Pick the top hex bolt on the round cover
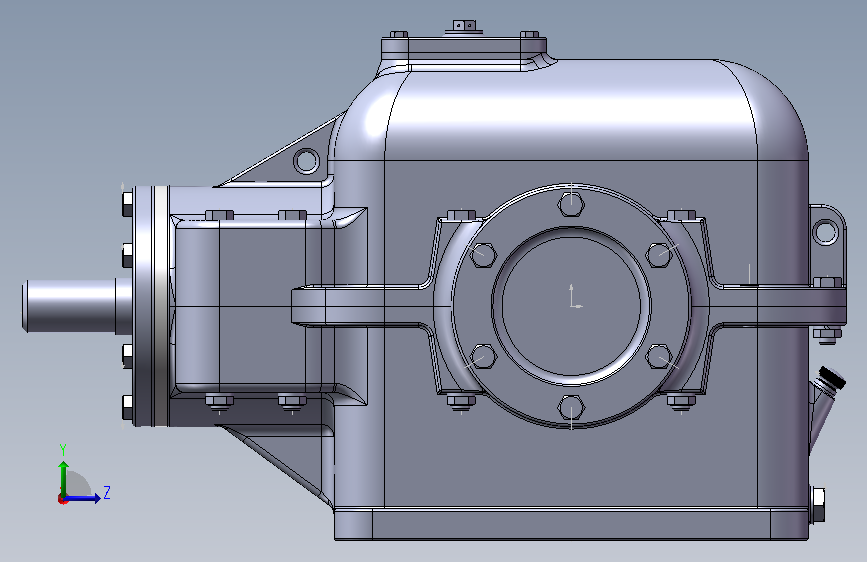The width and height of the screenshot is (867, 562). pyautogui.click(x=571, y=203)
